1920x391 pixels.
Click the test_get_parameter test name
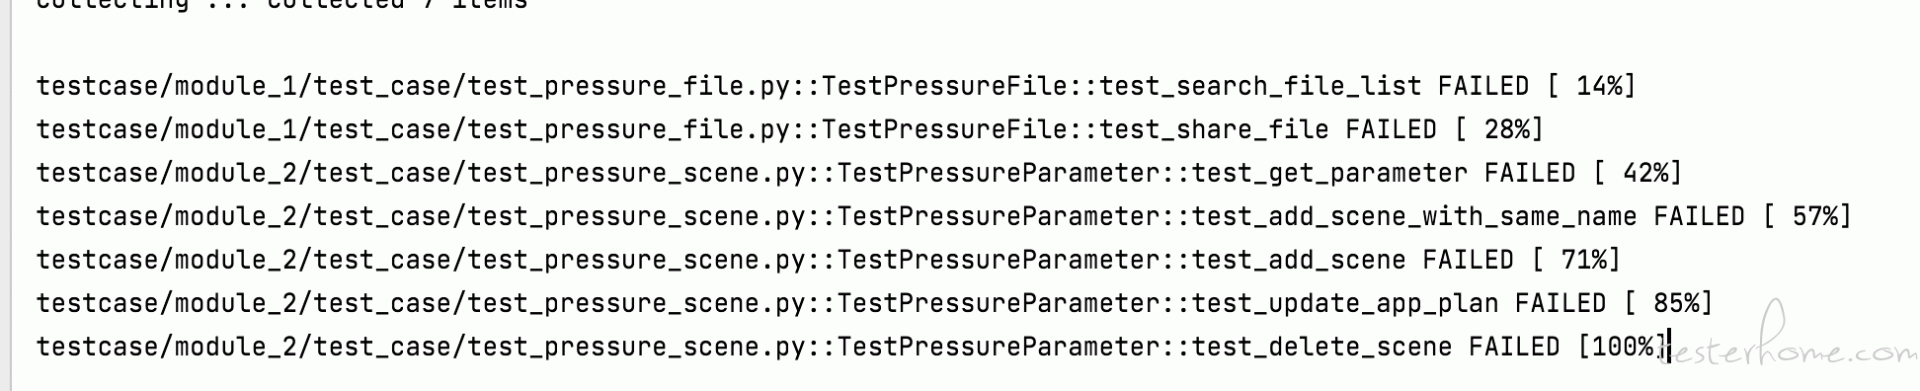click(1330, 174)
